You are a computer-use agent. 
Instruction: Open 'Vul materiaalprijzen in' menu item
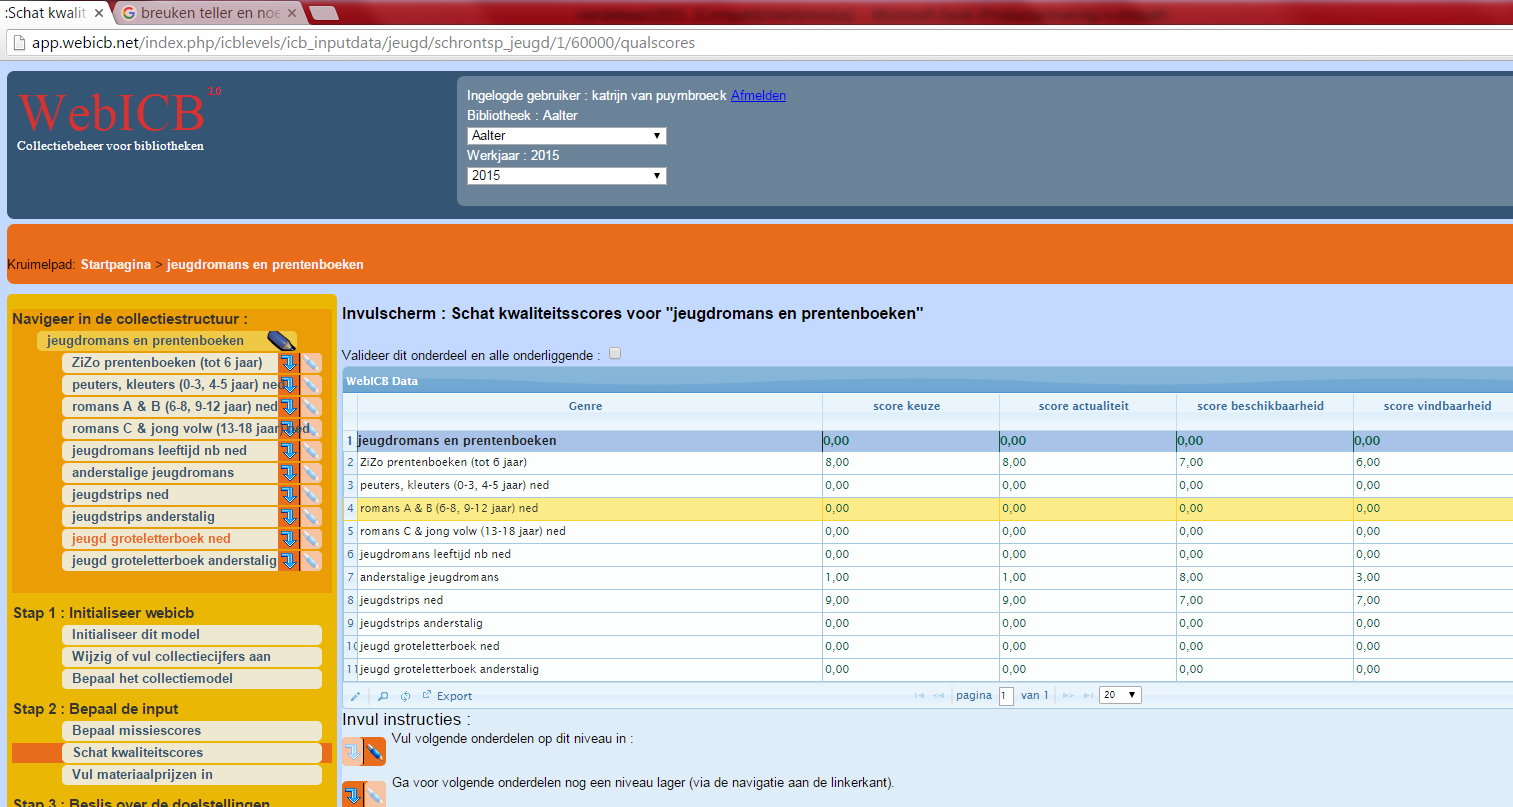pyautogui.click(x=191, y=775)
